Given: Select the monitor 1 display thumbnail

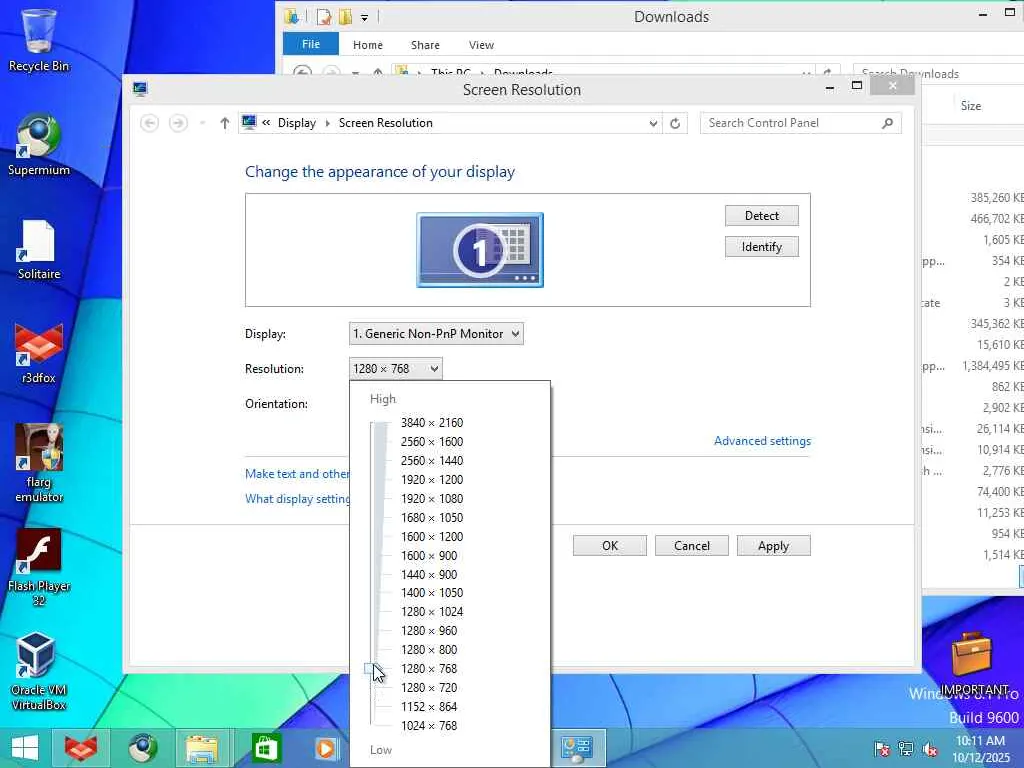Looking at the screenshot, I should pos(480,250).
